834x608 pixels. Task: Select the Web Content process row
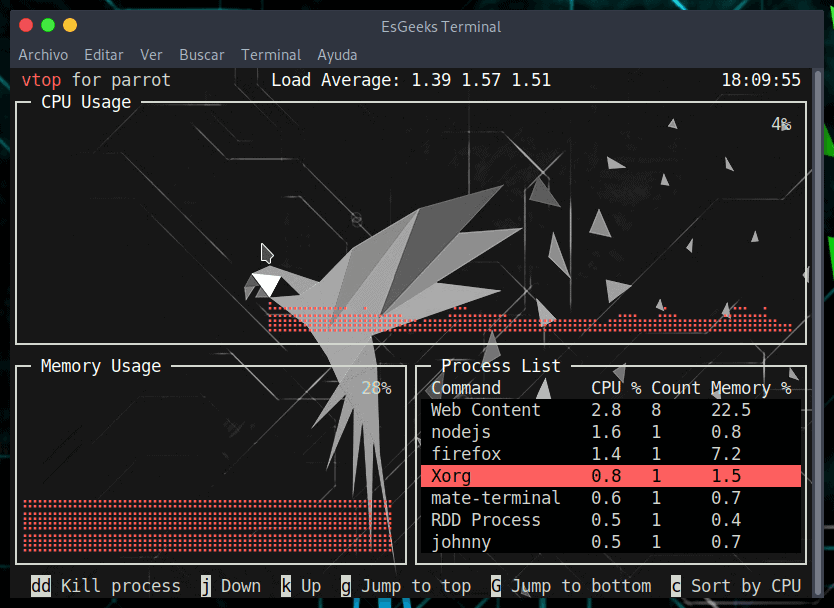611,410
